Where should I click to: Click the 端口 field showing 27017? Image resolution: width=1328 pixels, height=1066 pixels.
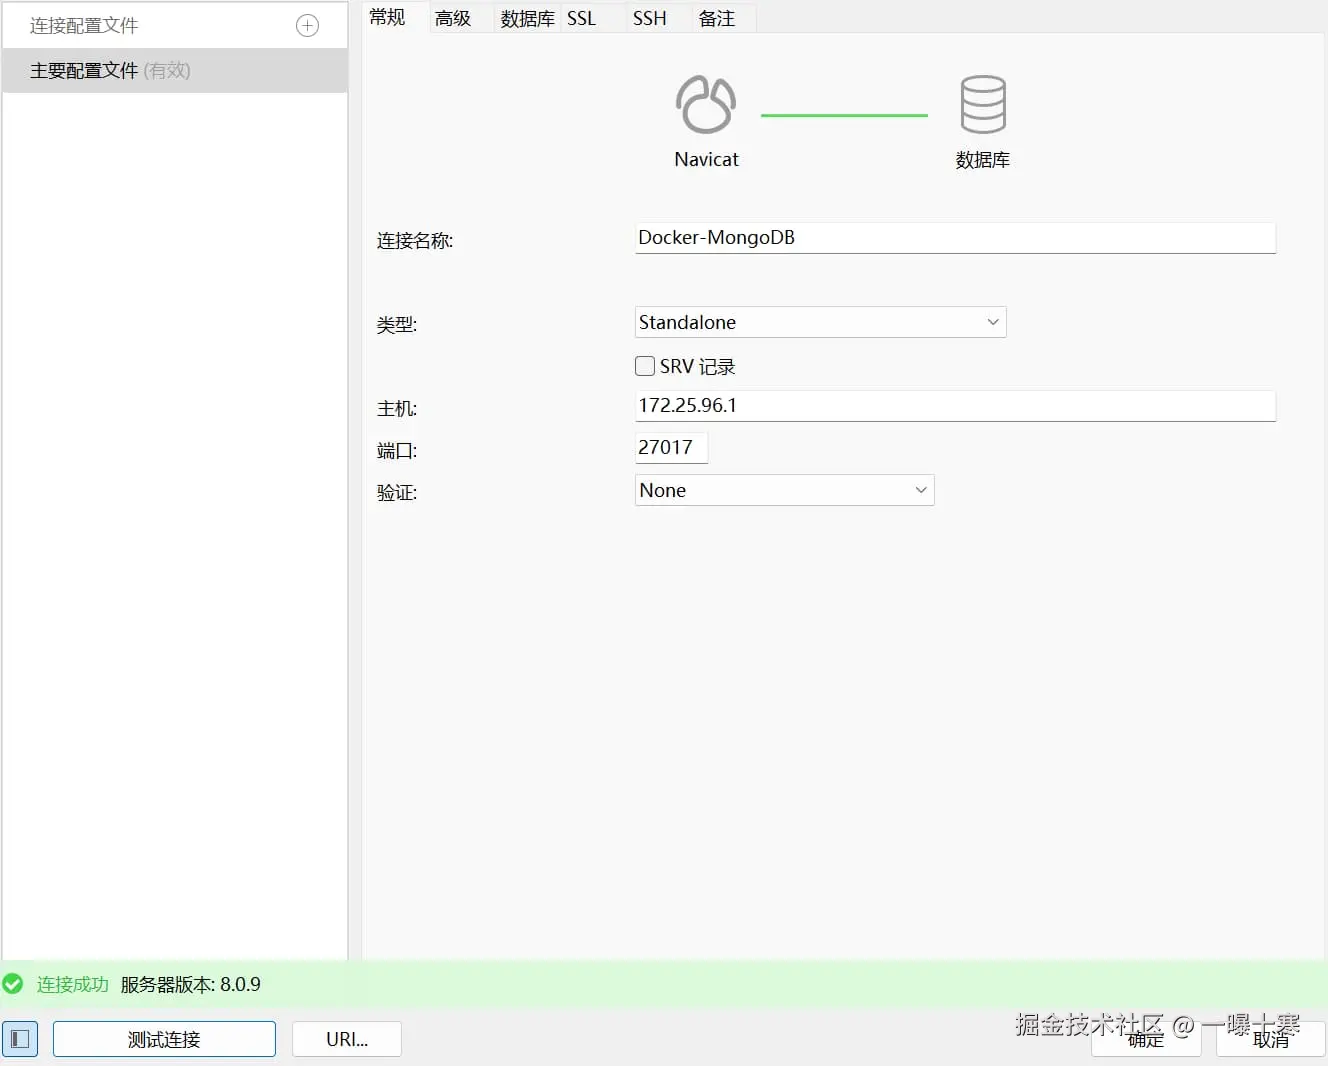671,448
